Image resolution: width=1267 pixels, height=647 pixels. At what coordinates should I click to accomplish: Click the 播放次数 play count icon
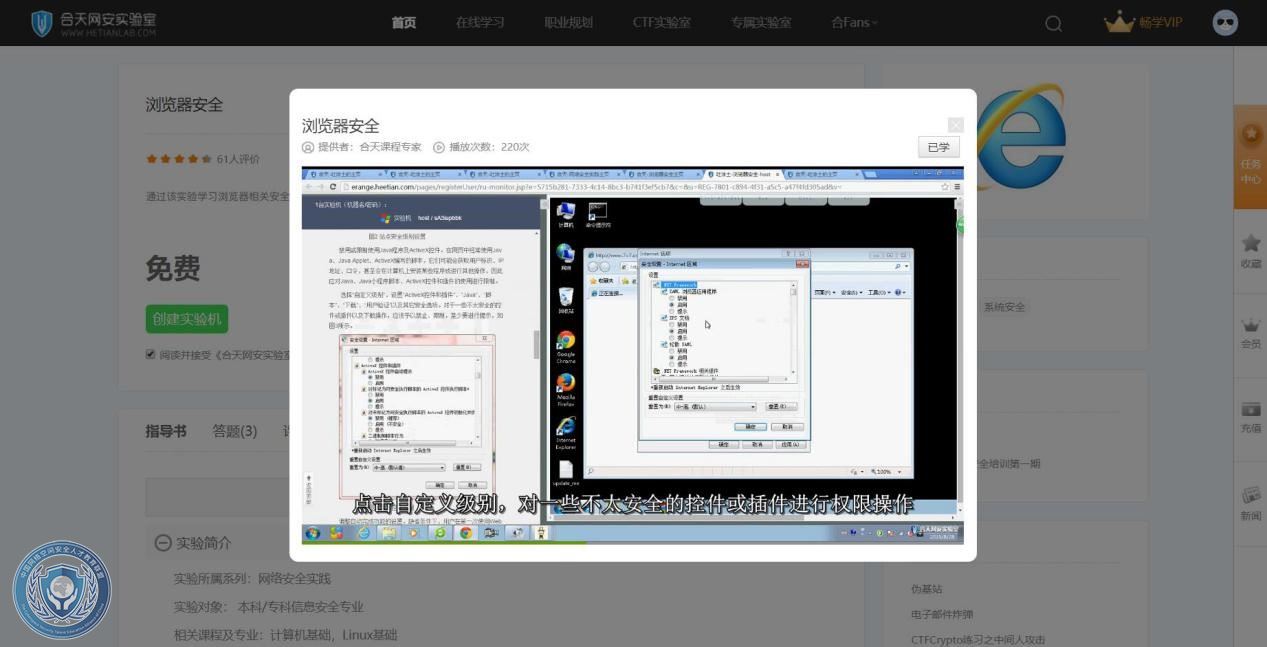(x=439, y=147)
